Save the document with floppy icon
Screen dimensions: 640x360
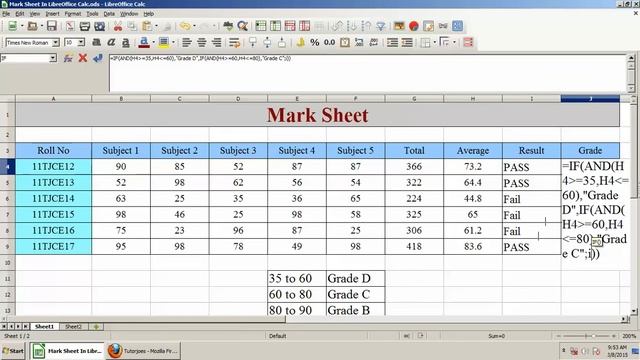coord(51,26)
